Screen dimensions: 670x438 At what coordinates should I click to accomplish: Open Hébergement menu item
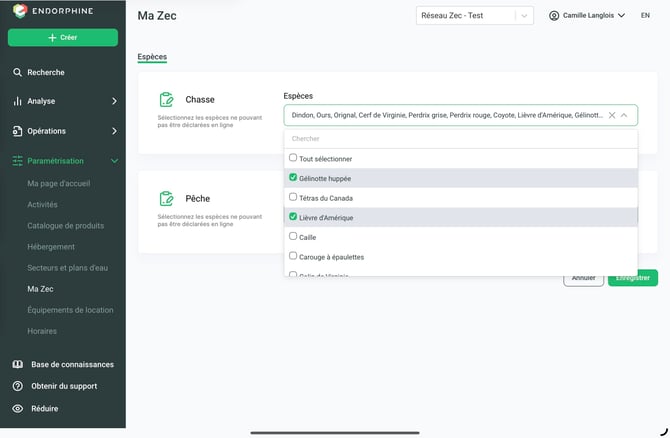pos(51,247)
